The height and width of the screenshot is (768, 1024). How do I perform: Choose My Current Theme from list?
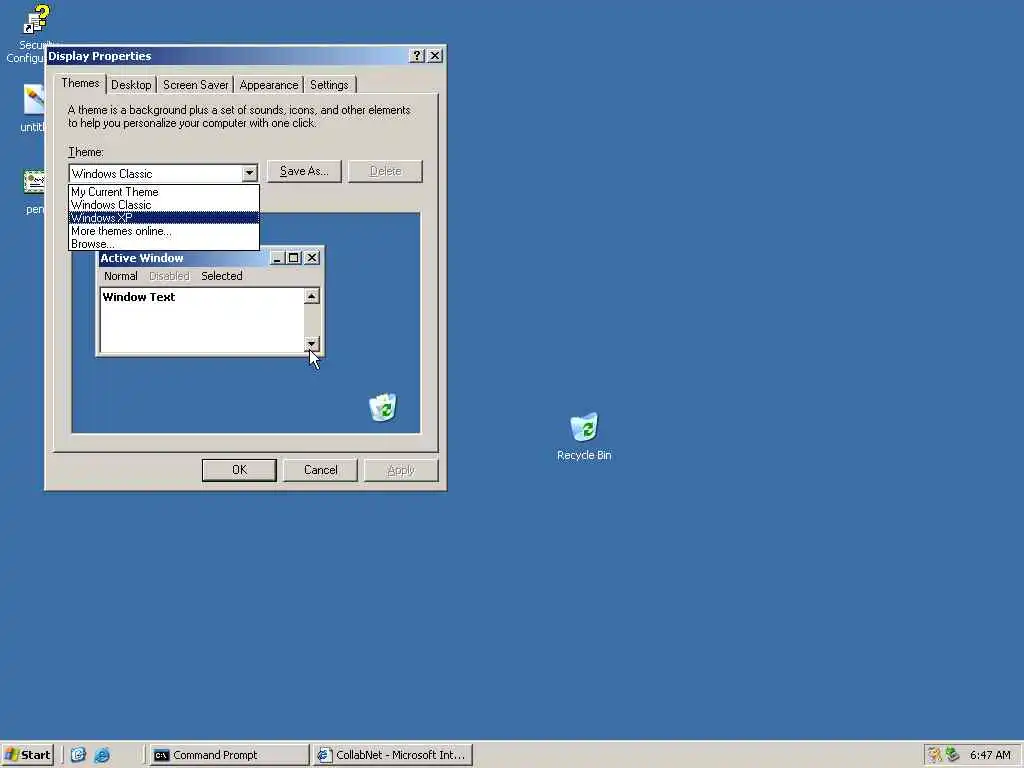[164, 192]
